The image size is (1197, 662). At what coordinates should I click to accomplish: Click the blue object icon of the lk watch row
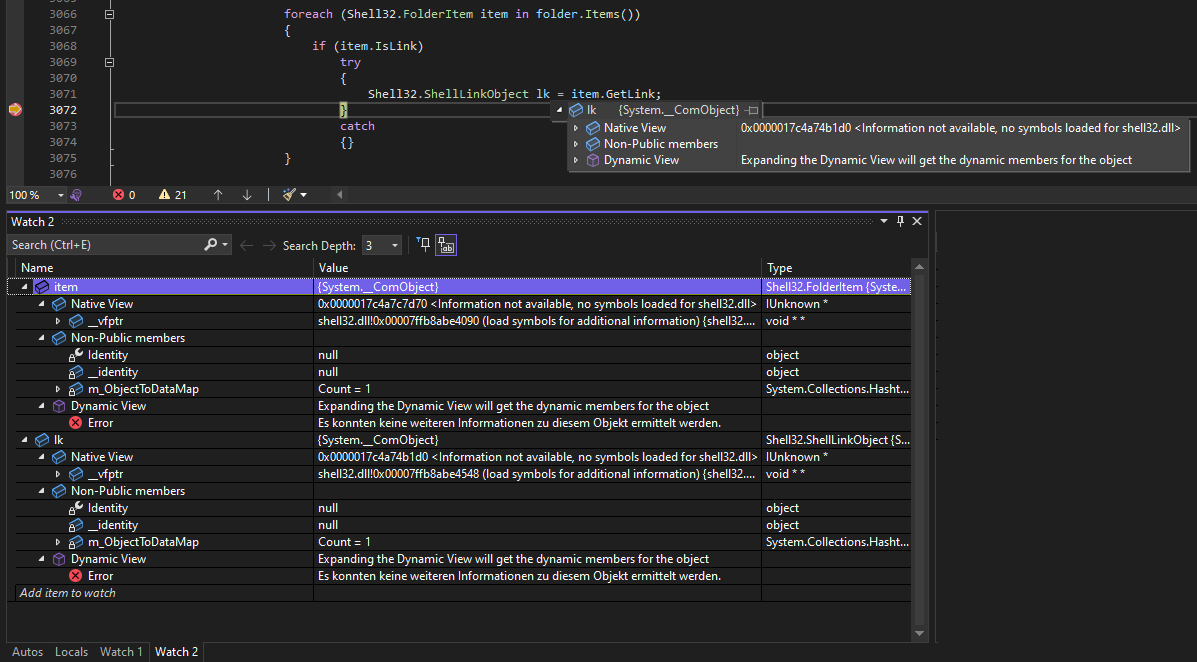[42, 440]
